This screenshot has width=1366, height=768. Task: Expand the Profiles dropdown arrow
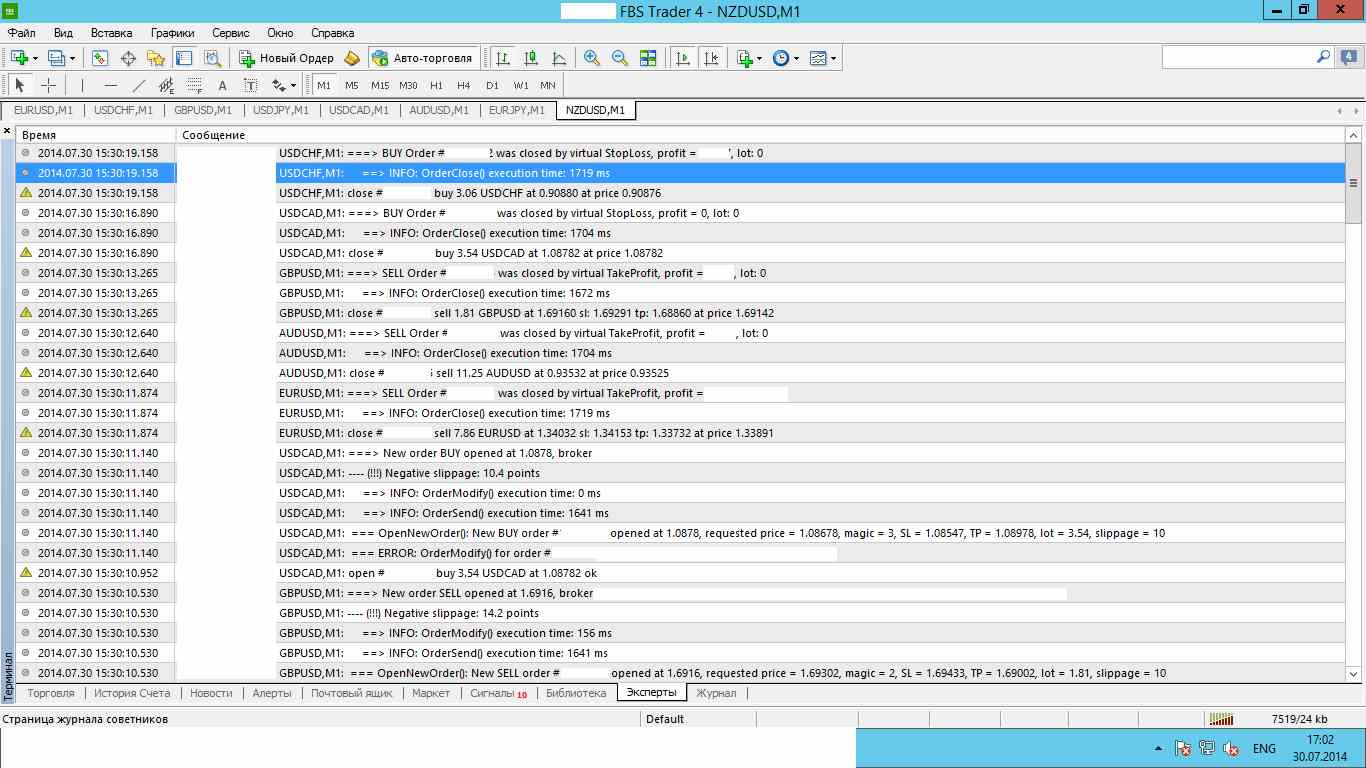(x=72, y=58)
